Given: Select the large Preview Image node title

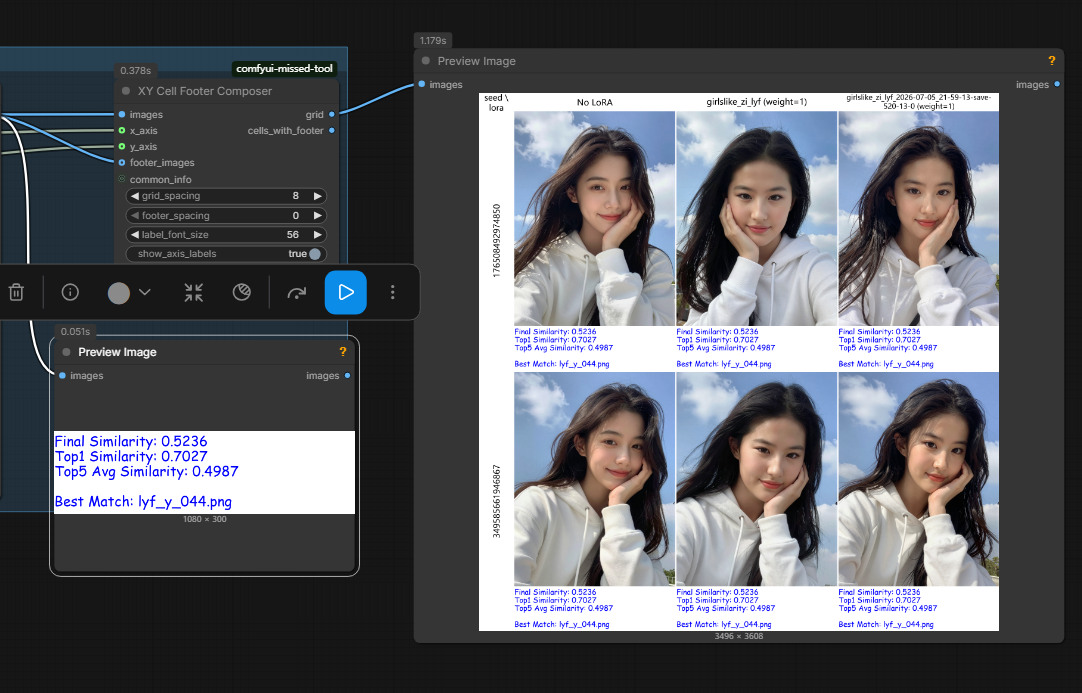Looking at the screenshot, I should click(476, 61).
